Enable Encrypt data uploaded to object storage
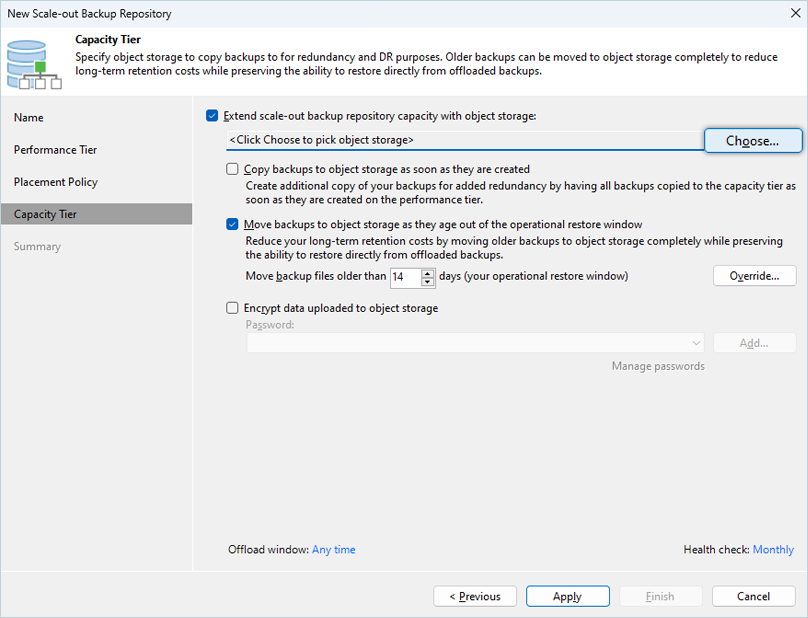Image resolution: width=808 pixels, height=618 pixels. point(233,308)
